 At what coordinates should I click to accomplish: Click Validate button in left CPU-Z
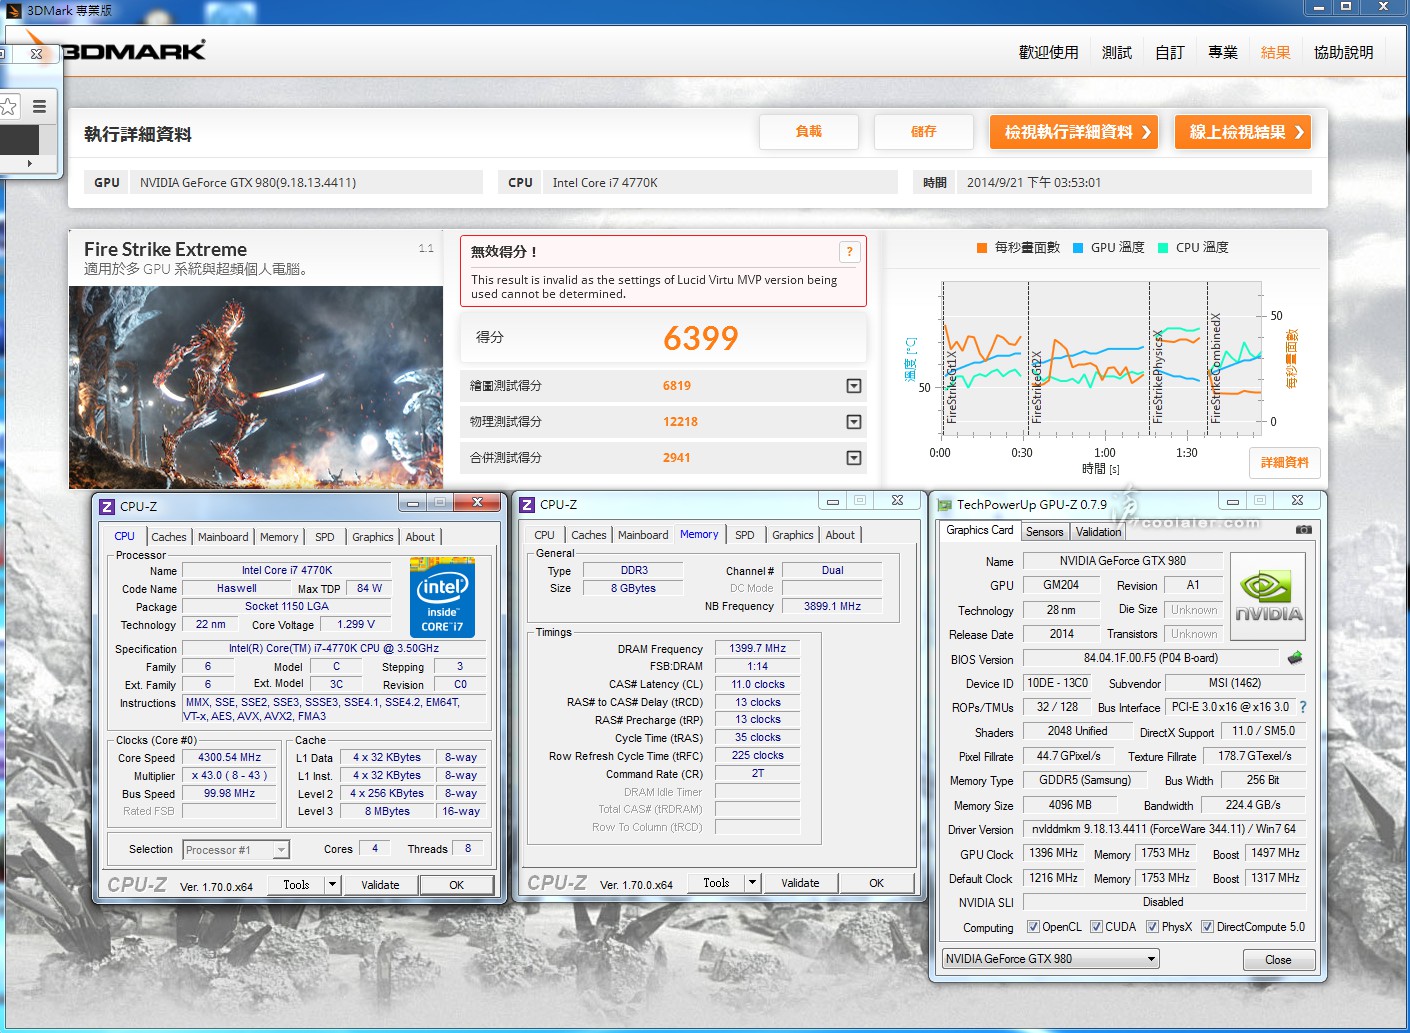[380, 885]
